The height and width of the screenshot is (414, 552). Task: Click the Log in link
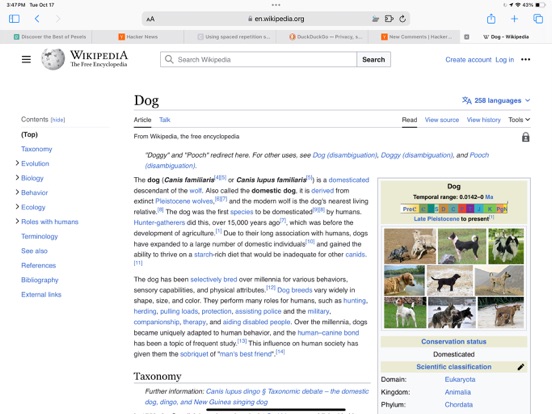[504, 59]
